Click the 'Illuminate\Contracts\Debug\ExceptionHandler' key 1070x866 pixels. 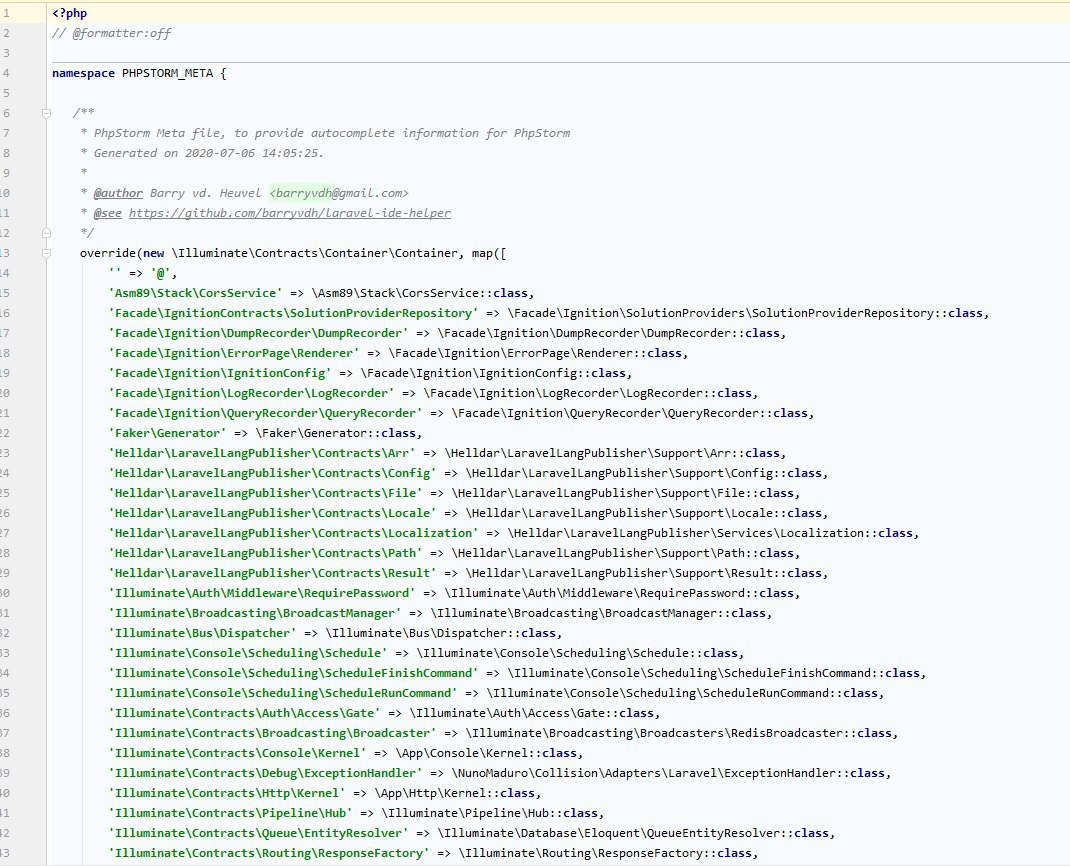point(265,773)
